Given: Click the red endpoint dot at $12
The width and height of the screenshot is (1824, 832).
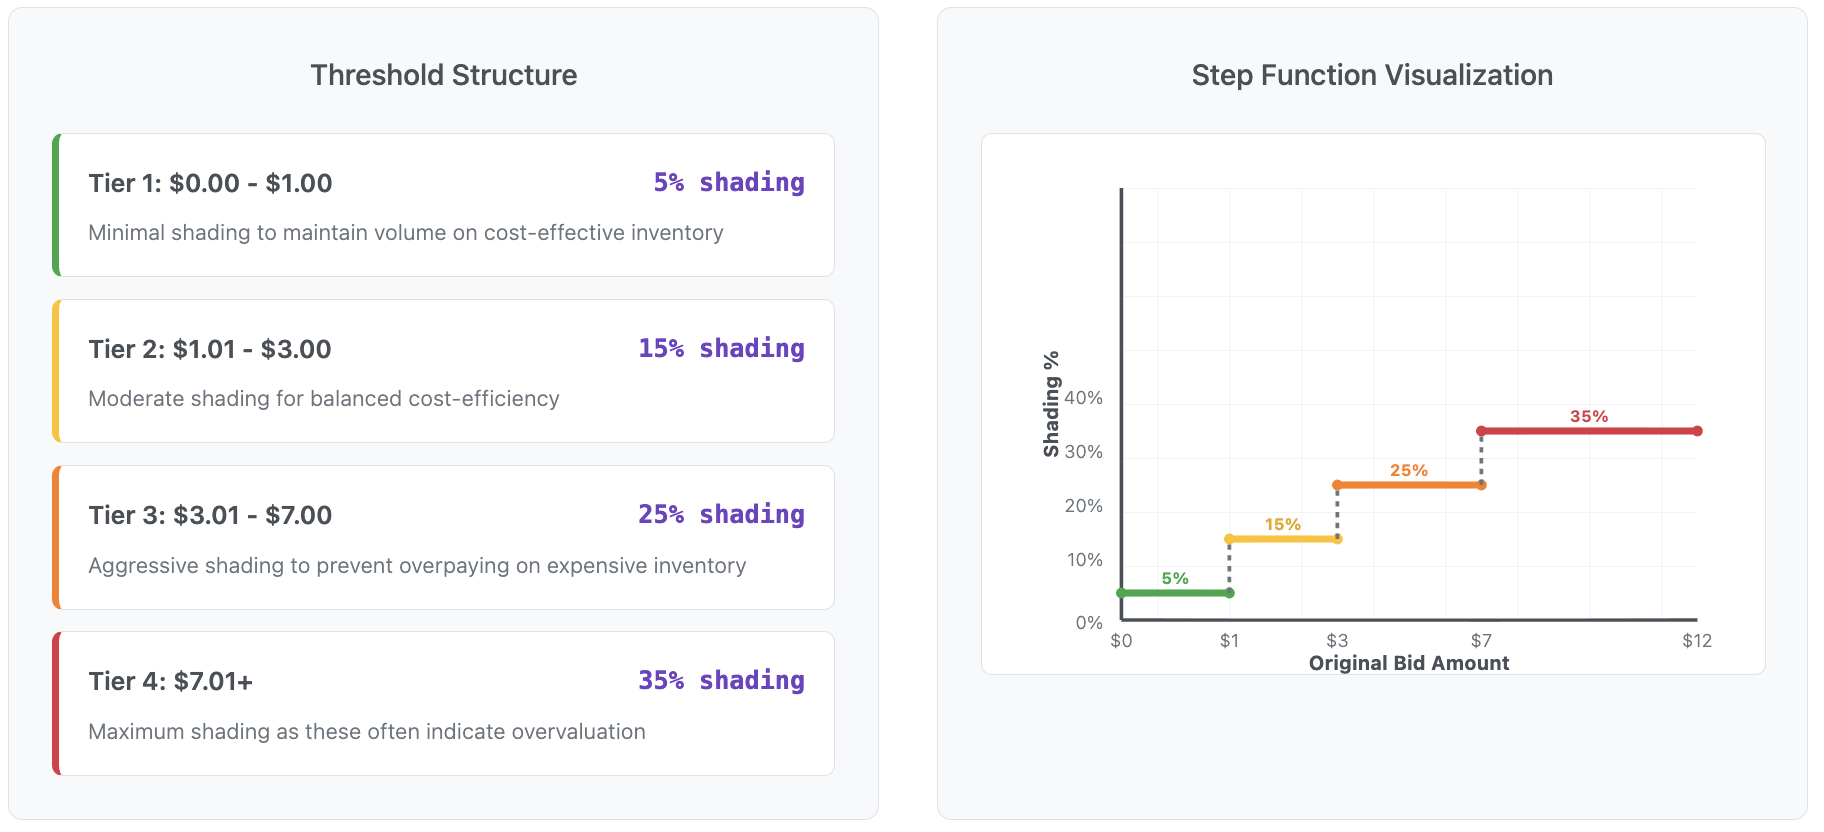Looking at the screenshot, I should coord(1697,431).
